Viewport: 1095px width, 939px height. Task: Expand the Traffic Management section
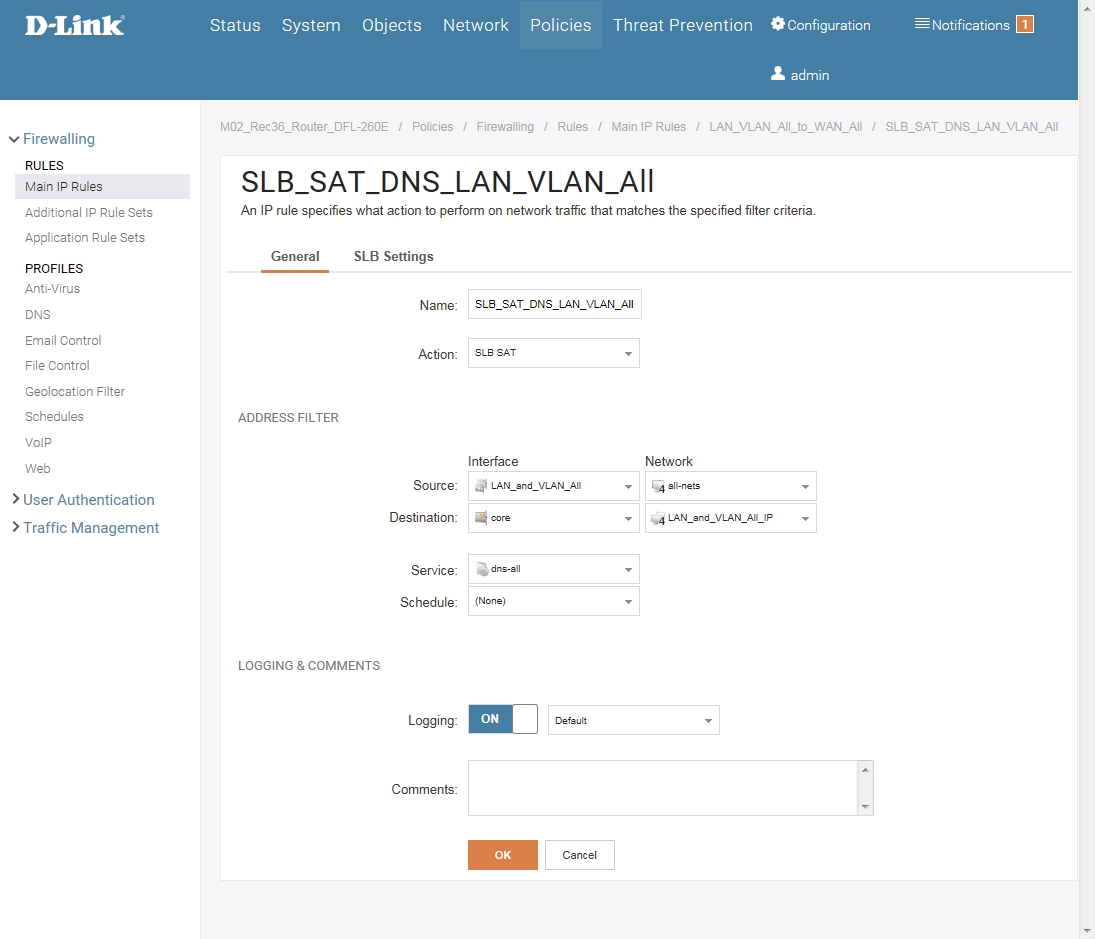tap(90, 528)
